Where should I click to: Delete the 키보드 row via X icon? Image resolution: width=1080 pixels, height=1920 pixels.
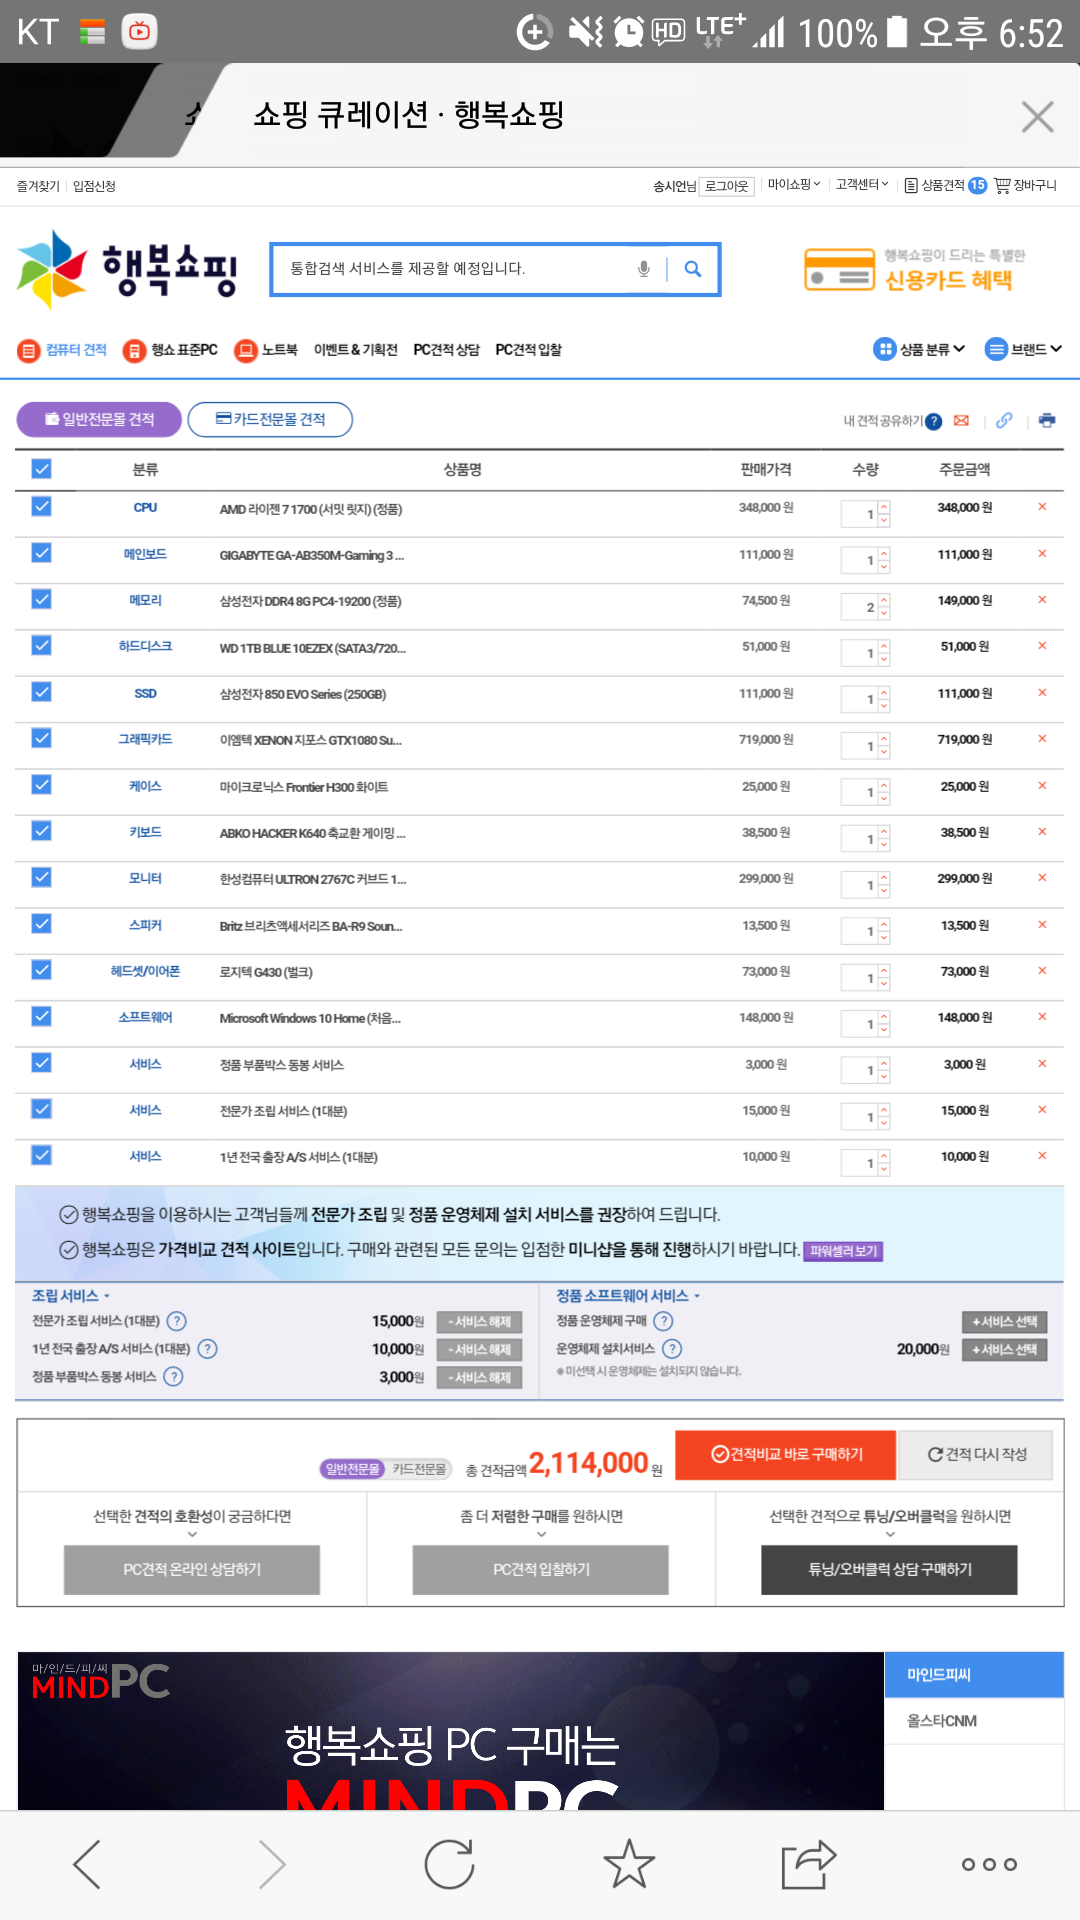coord(1042,832)
